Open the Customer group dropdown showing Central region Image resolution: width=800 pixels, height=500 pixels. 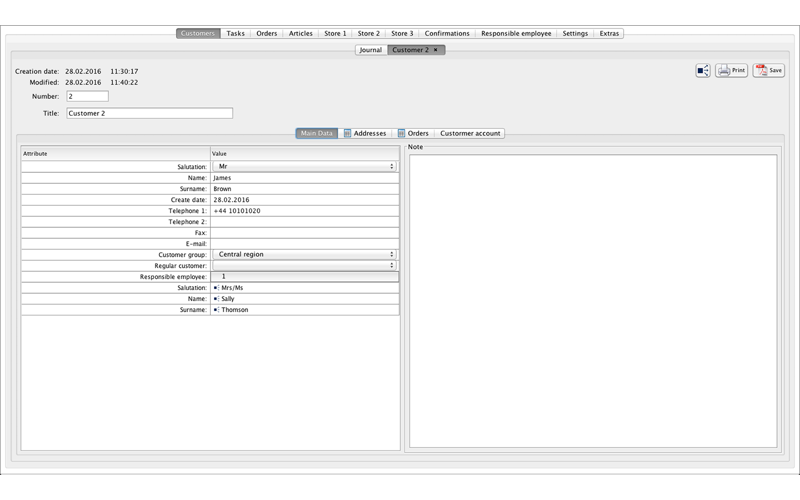click(305, 254)
